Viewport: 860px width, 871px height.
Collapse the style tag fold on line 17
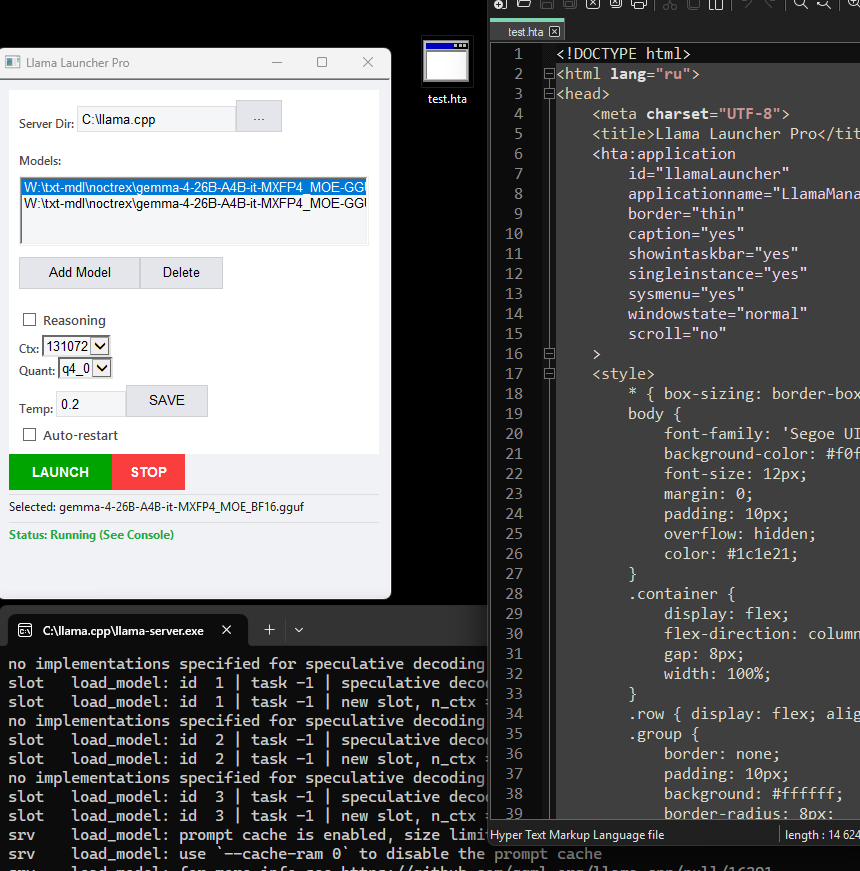click(x=549, y=373)
